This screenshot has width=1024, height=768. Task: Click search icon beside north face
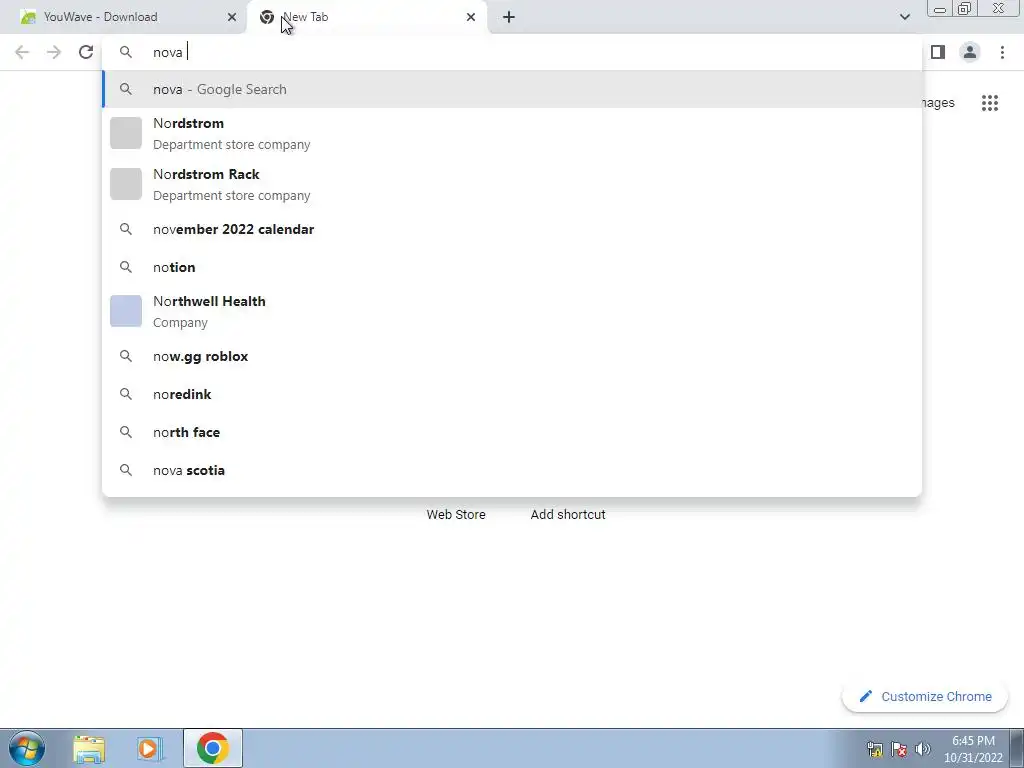[126, 432]
